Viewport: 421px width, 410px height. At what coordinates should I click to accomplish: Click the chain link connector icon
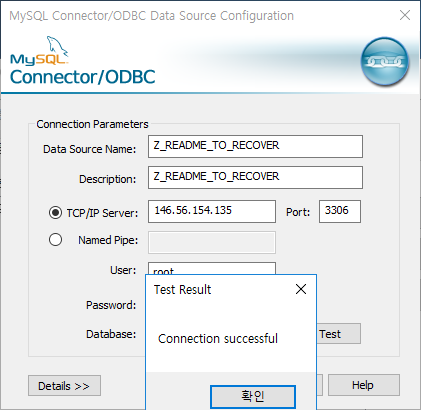click(385, 62)
